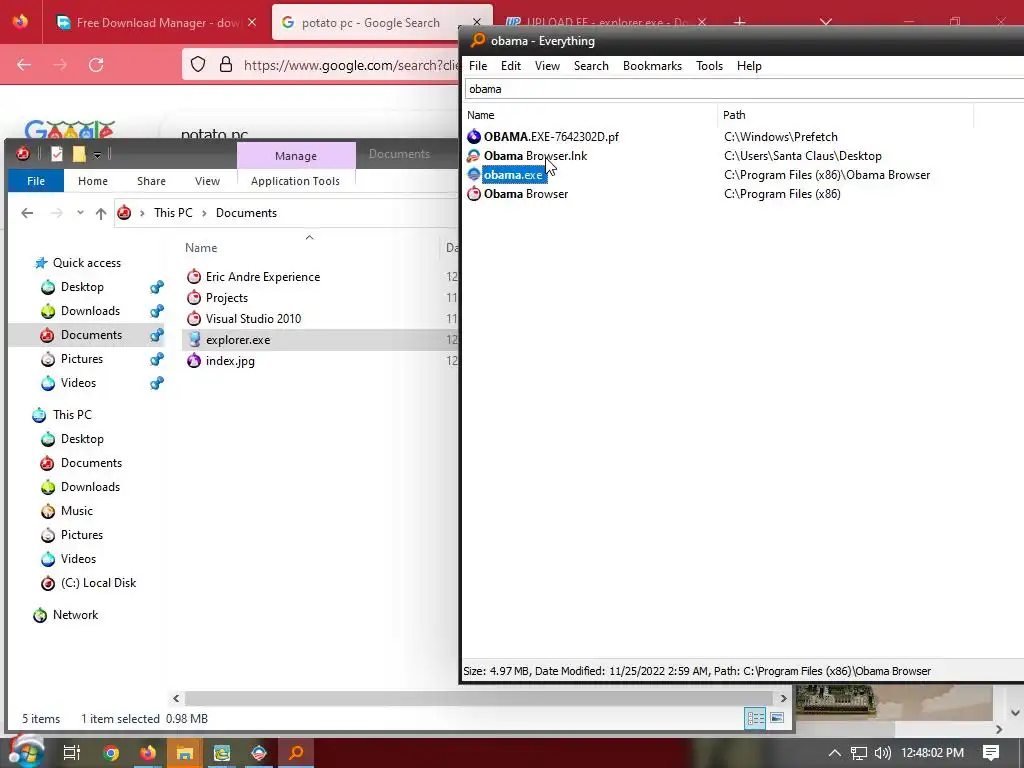Click the Obama Browser folder icon in results
Screen dimensions: 1024x768
coord(474,194)
